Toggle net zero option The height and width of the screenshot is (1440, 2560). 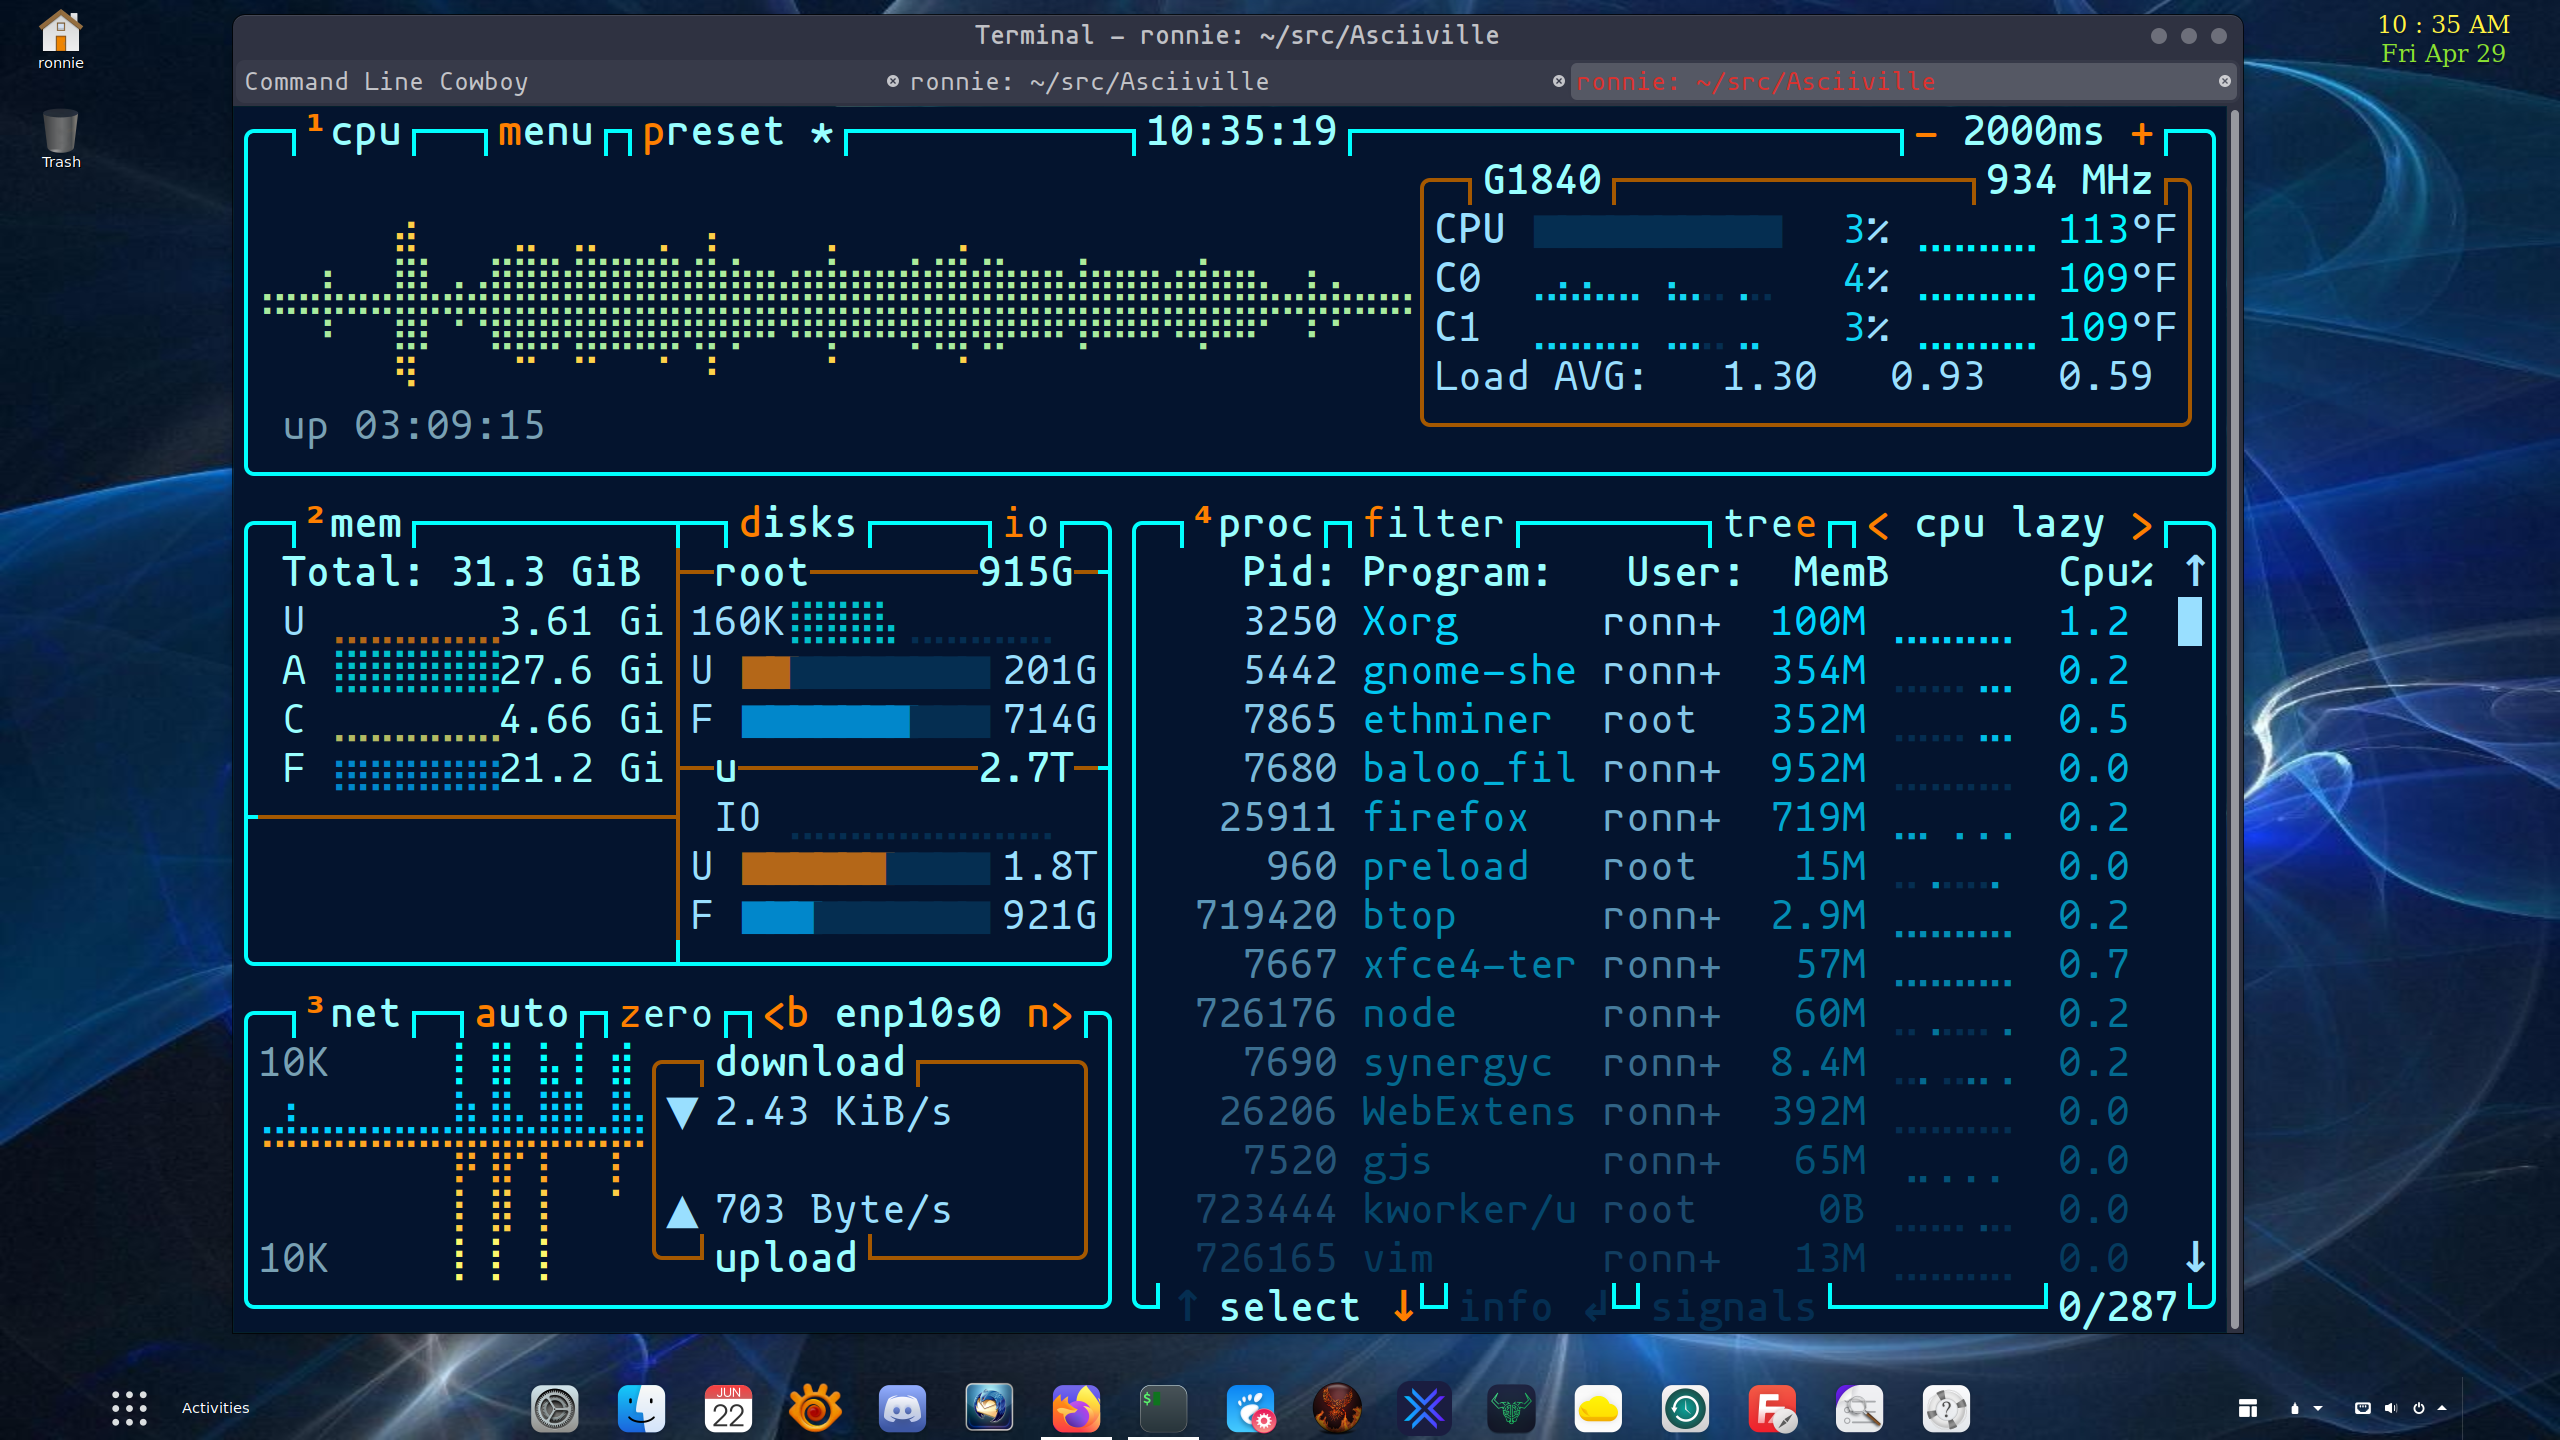point(665,1014)
